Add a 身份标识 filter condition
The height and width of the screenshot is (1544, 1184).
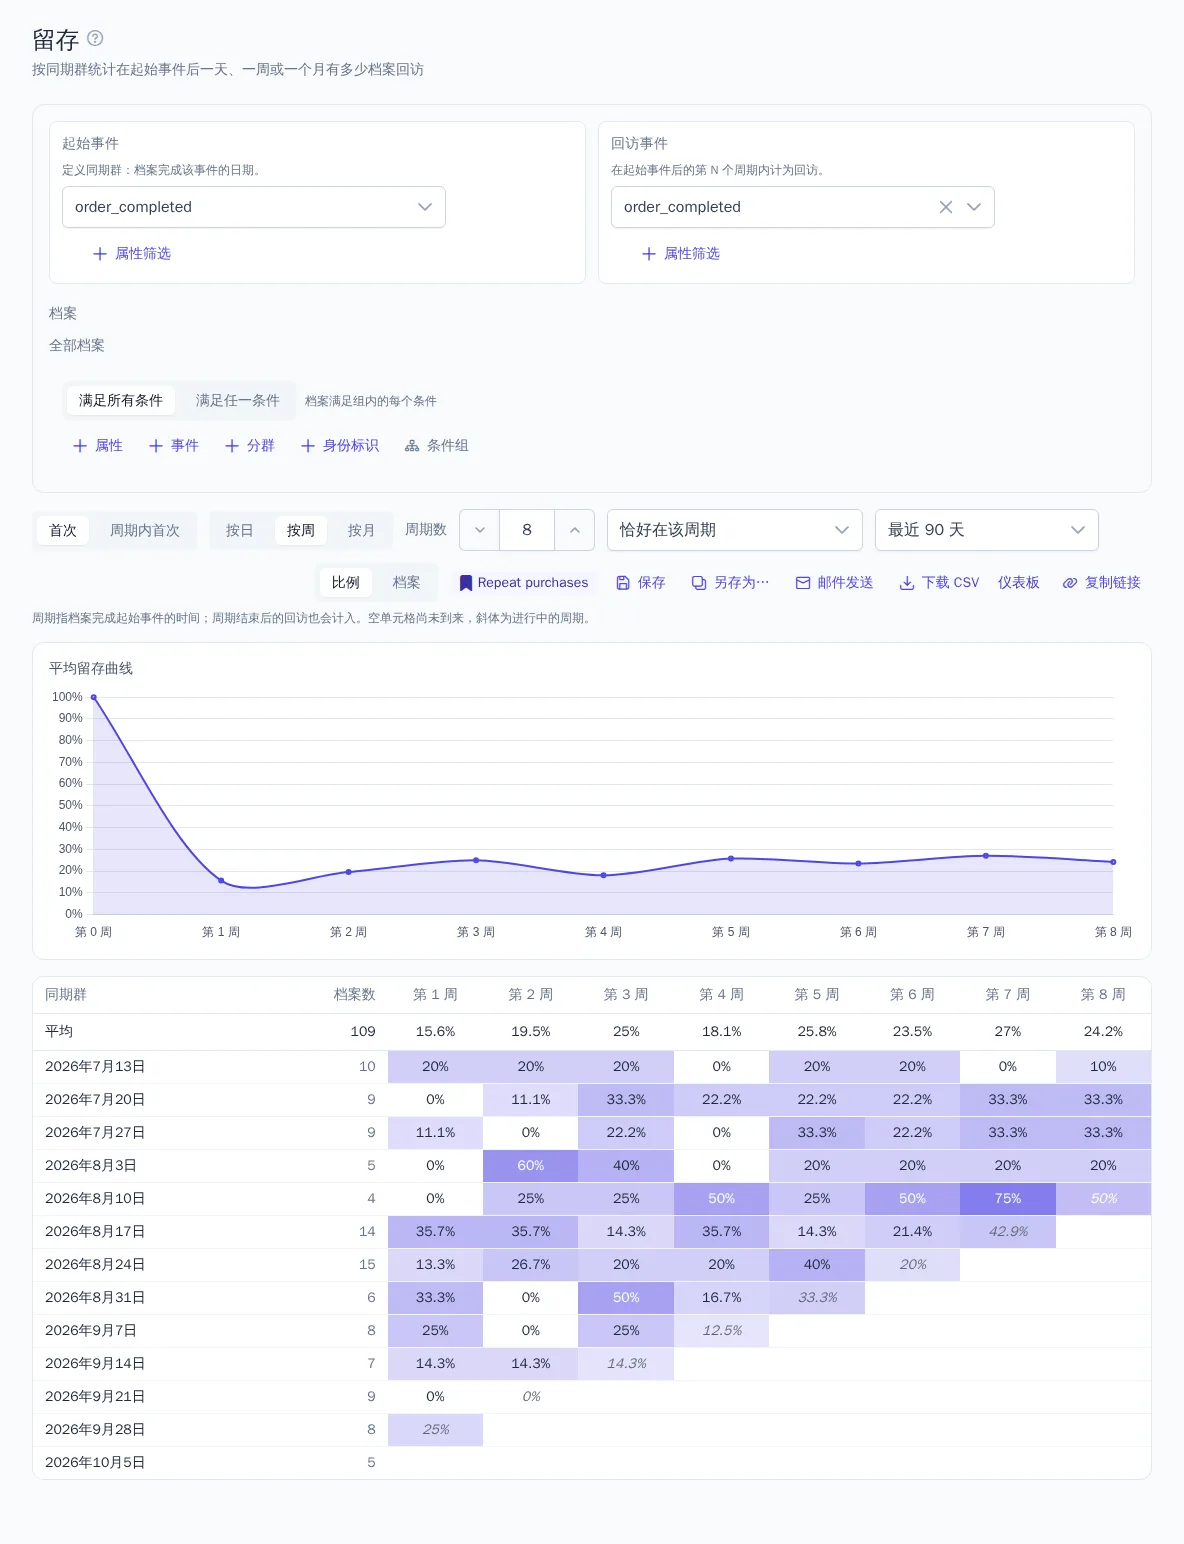(340, 446)
